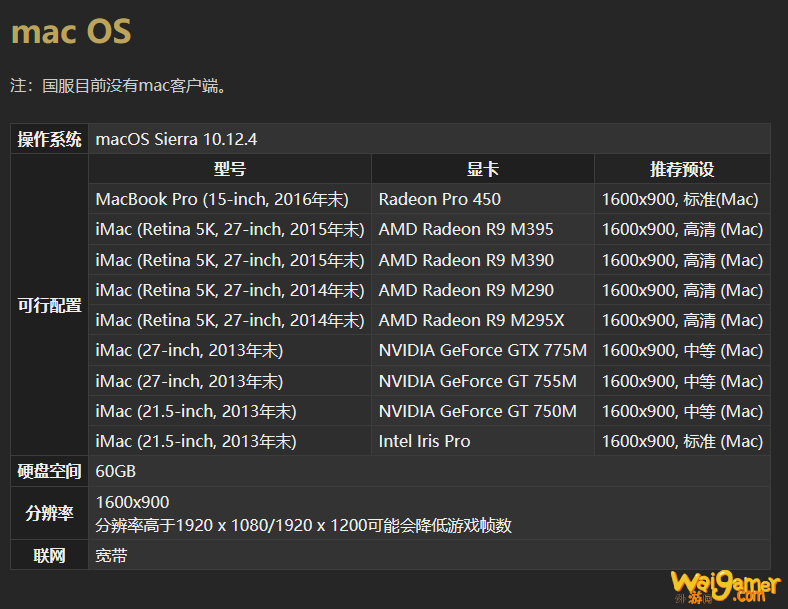Click the "AMD Radeon R9 M290" cell
Image resolution: width=788 pixels, height=609 pixels.
point(482,290)
